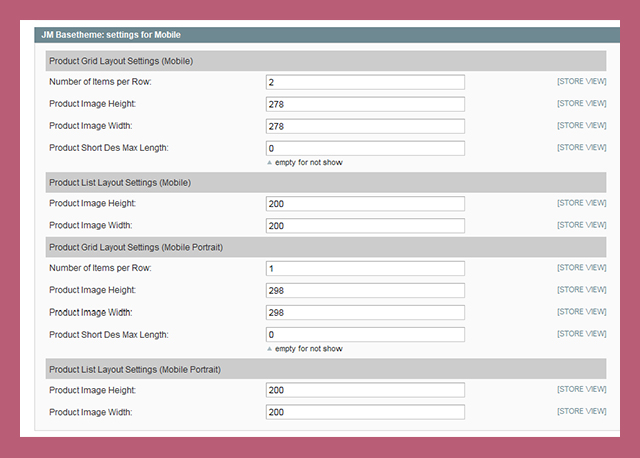
Task: Select the Product Image Height field showing 298
Action: 365,291
